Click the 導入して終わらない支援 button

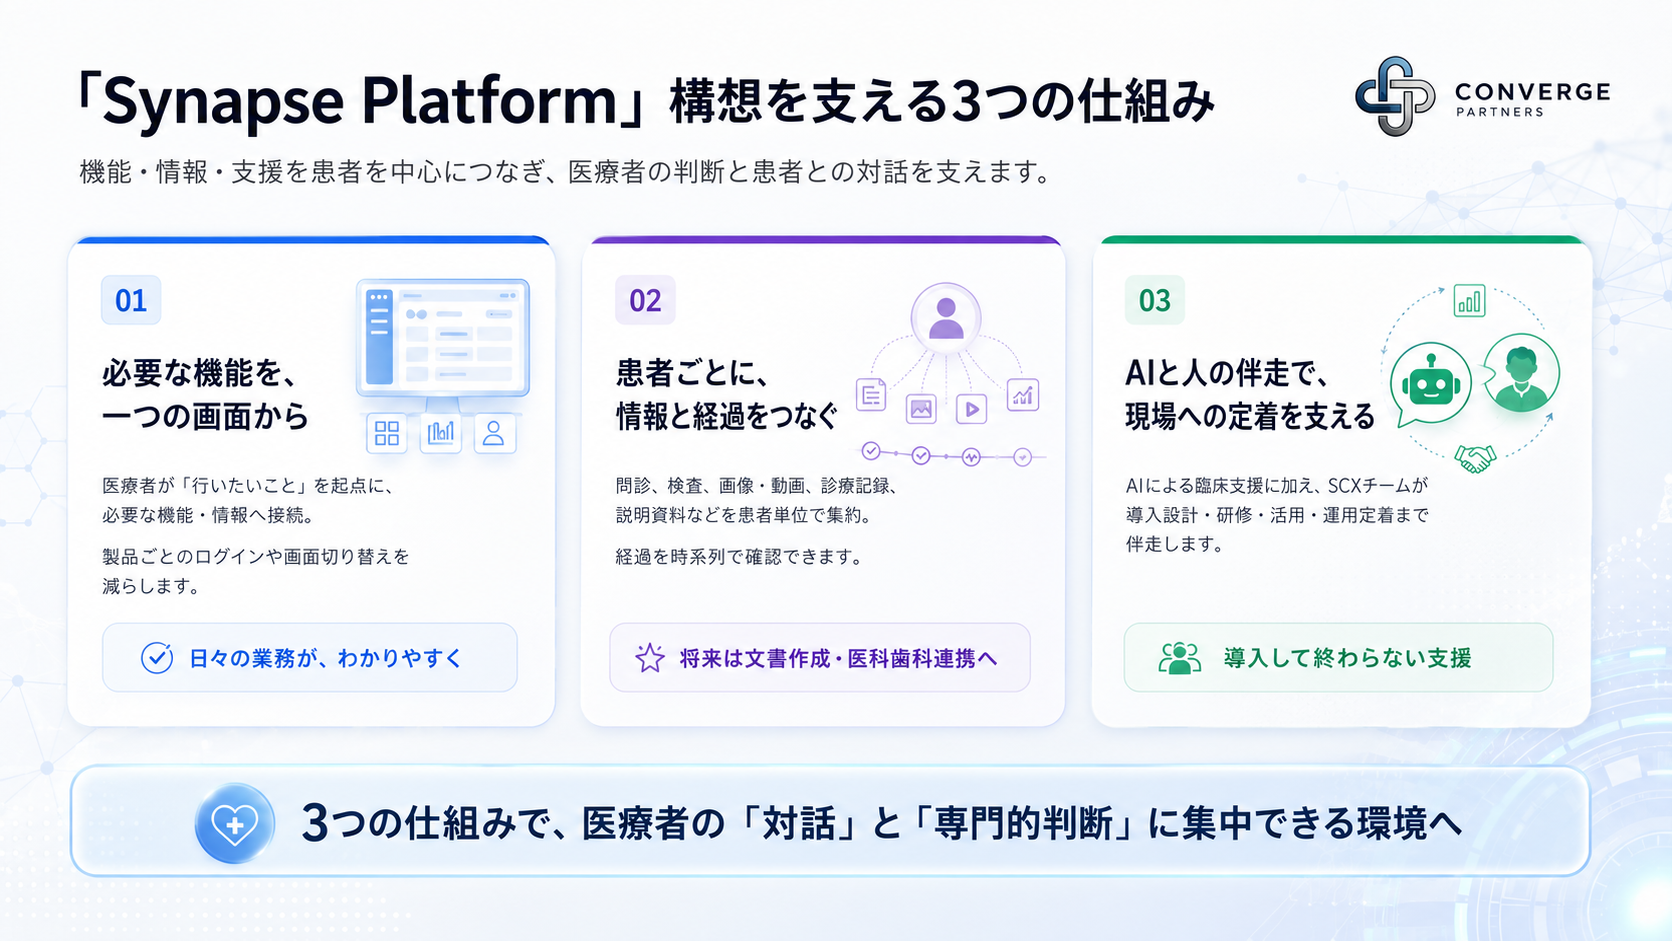(1338, 658)
